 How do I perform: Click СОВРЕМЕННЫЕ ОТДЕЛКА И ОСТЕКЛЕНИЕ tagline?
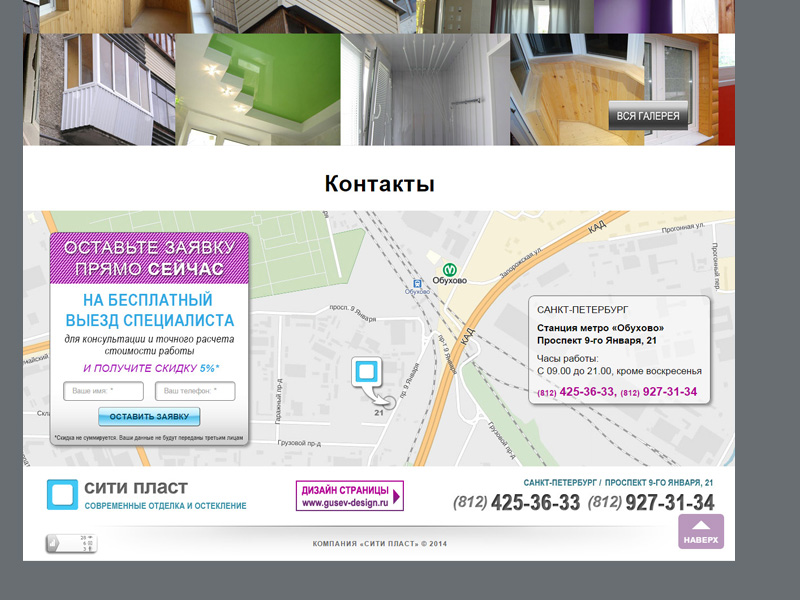click(165, 506)
